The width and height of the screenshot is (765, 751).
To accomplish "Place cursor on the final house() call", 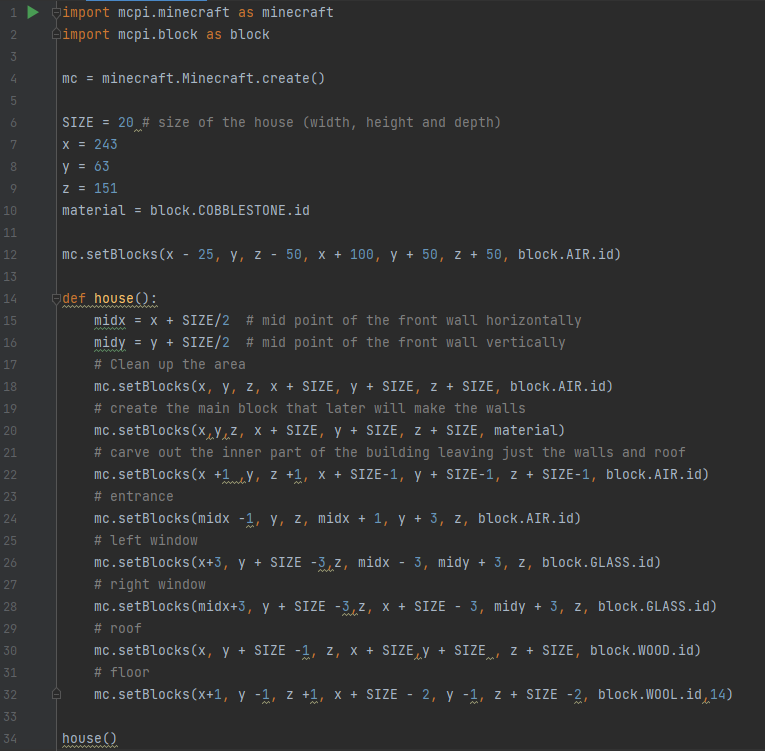I will click(x=89, y=738).
